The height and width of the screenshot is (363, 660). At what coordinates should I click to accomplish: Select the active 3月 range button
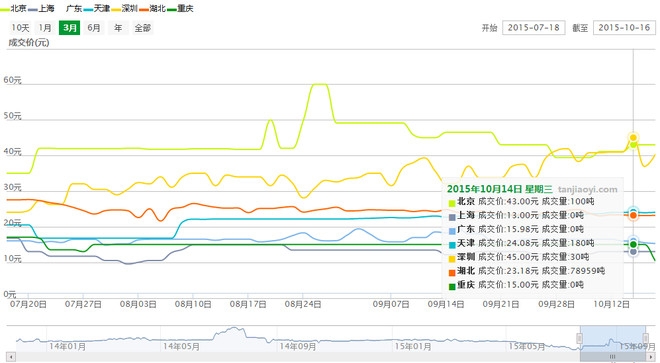point(69,28)
